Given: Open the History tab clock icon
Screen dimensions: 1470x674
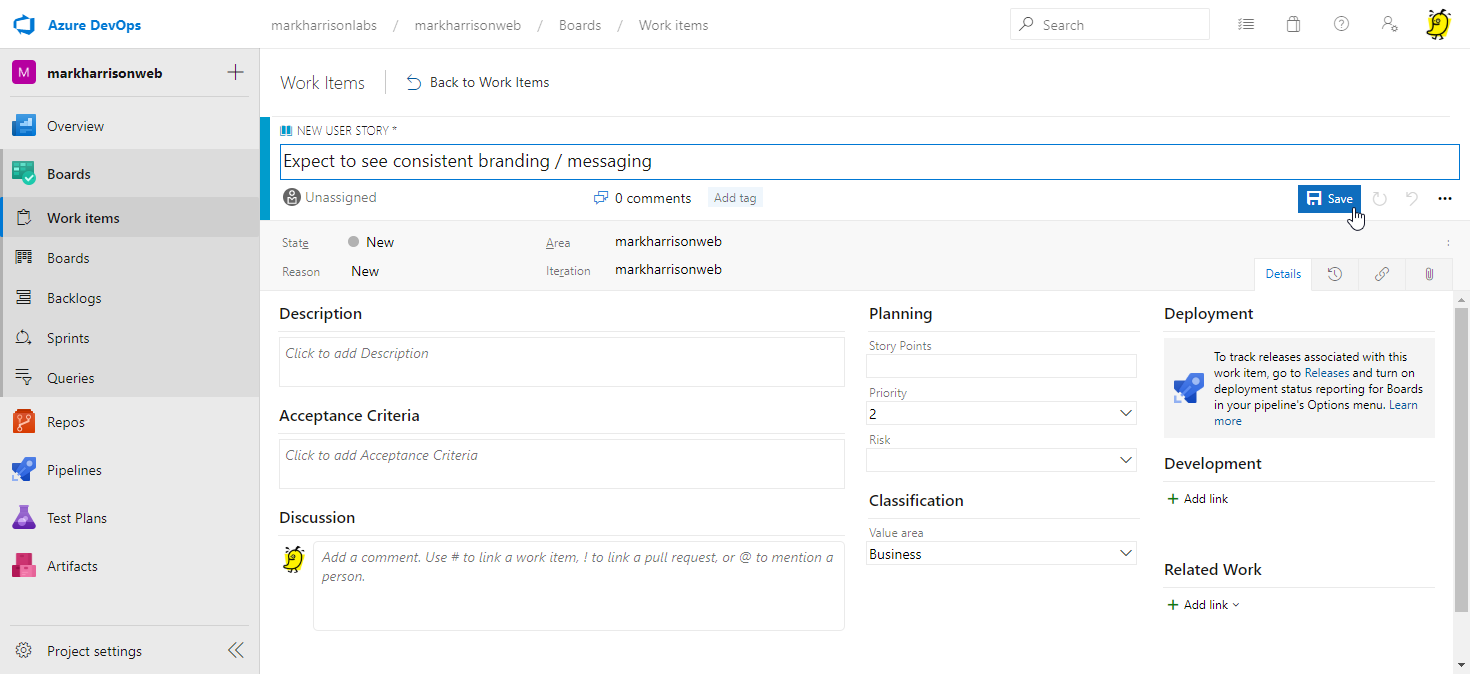Looking at the screenshot, I should 1334,274.
